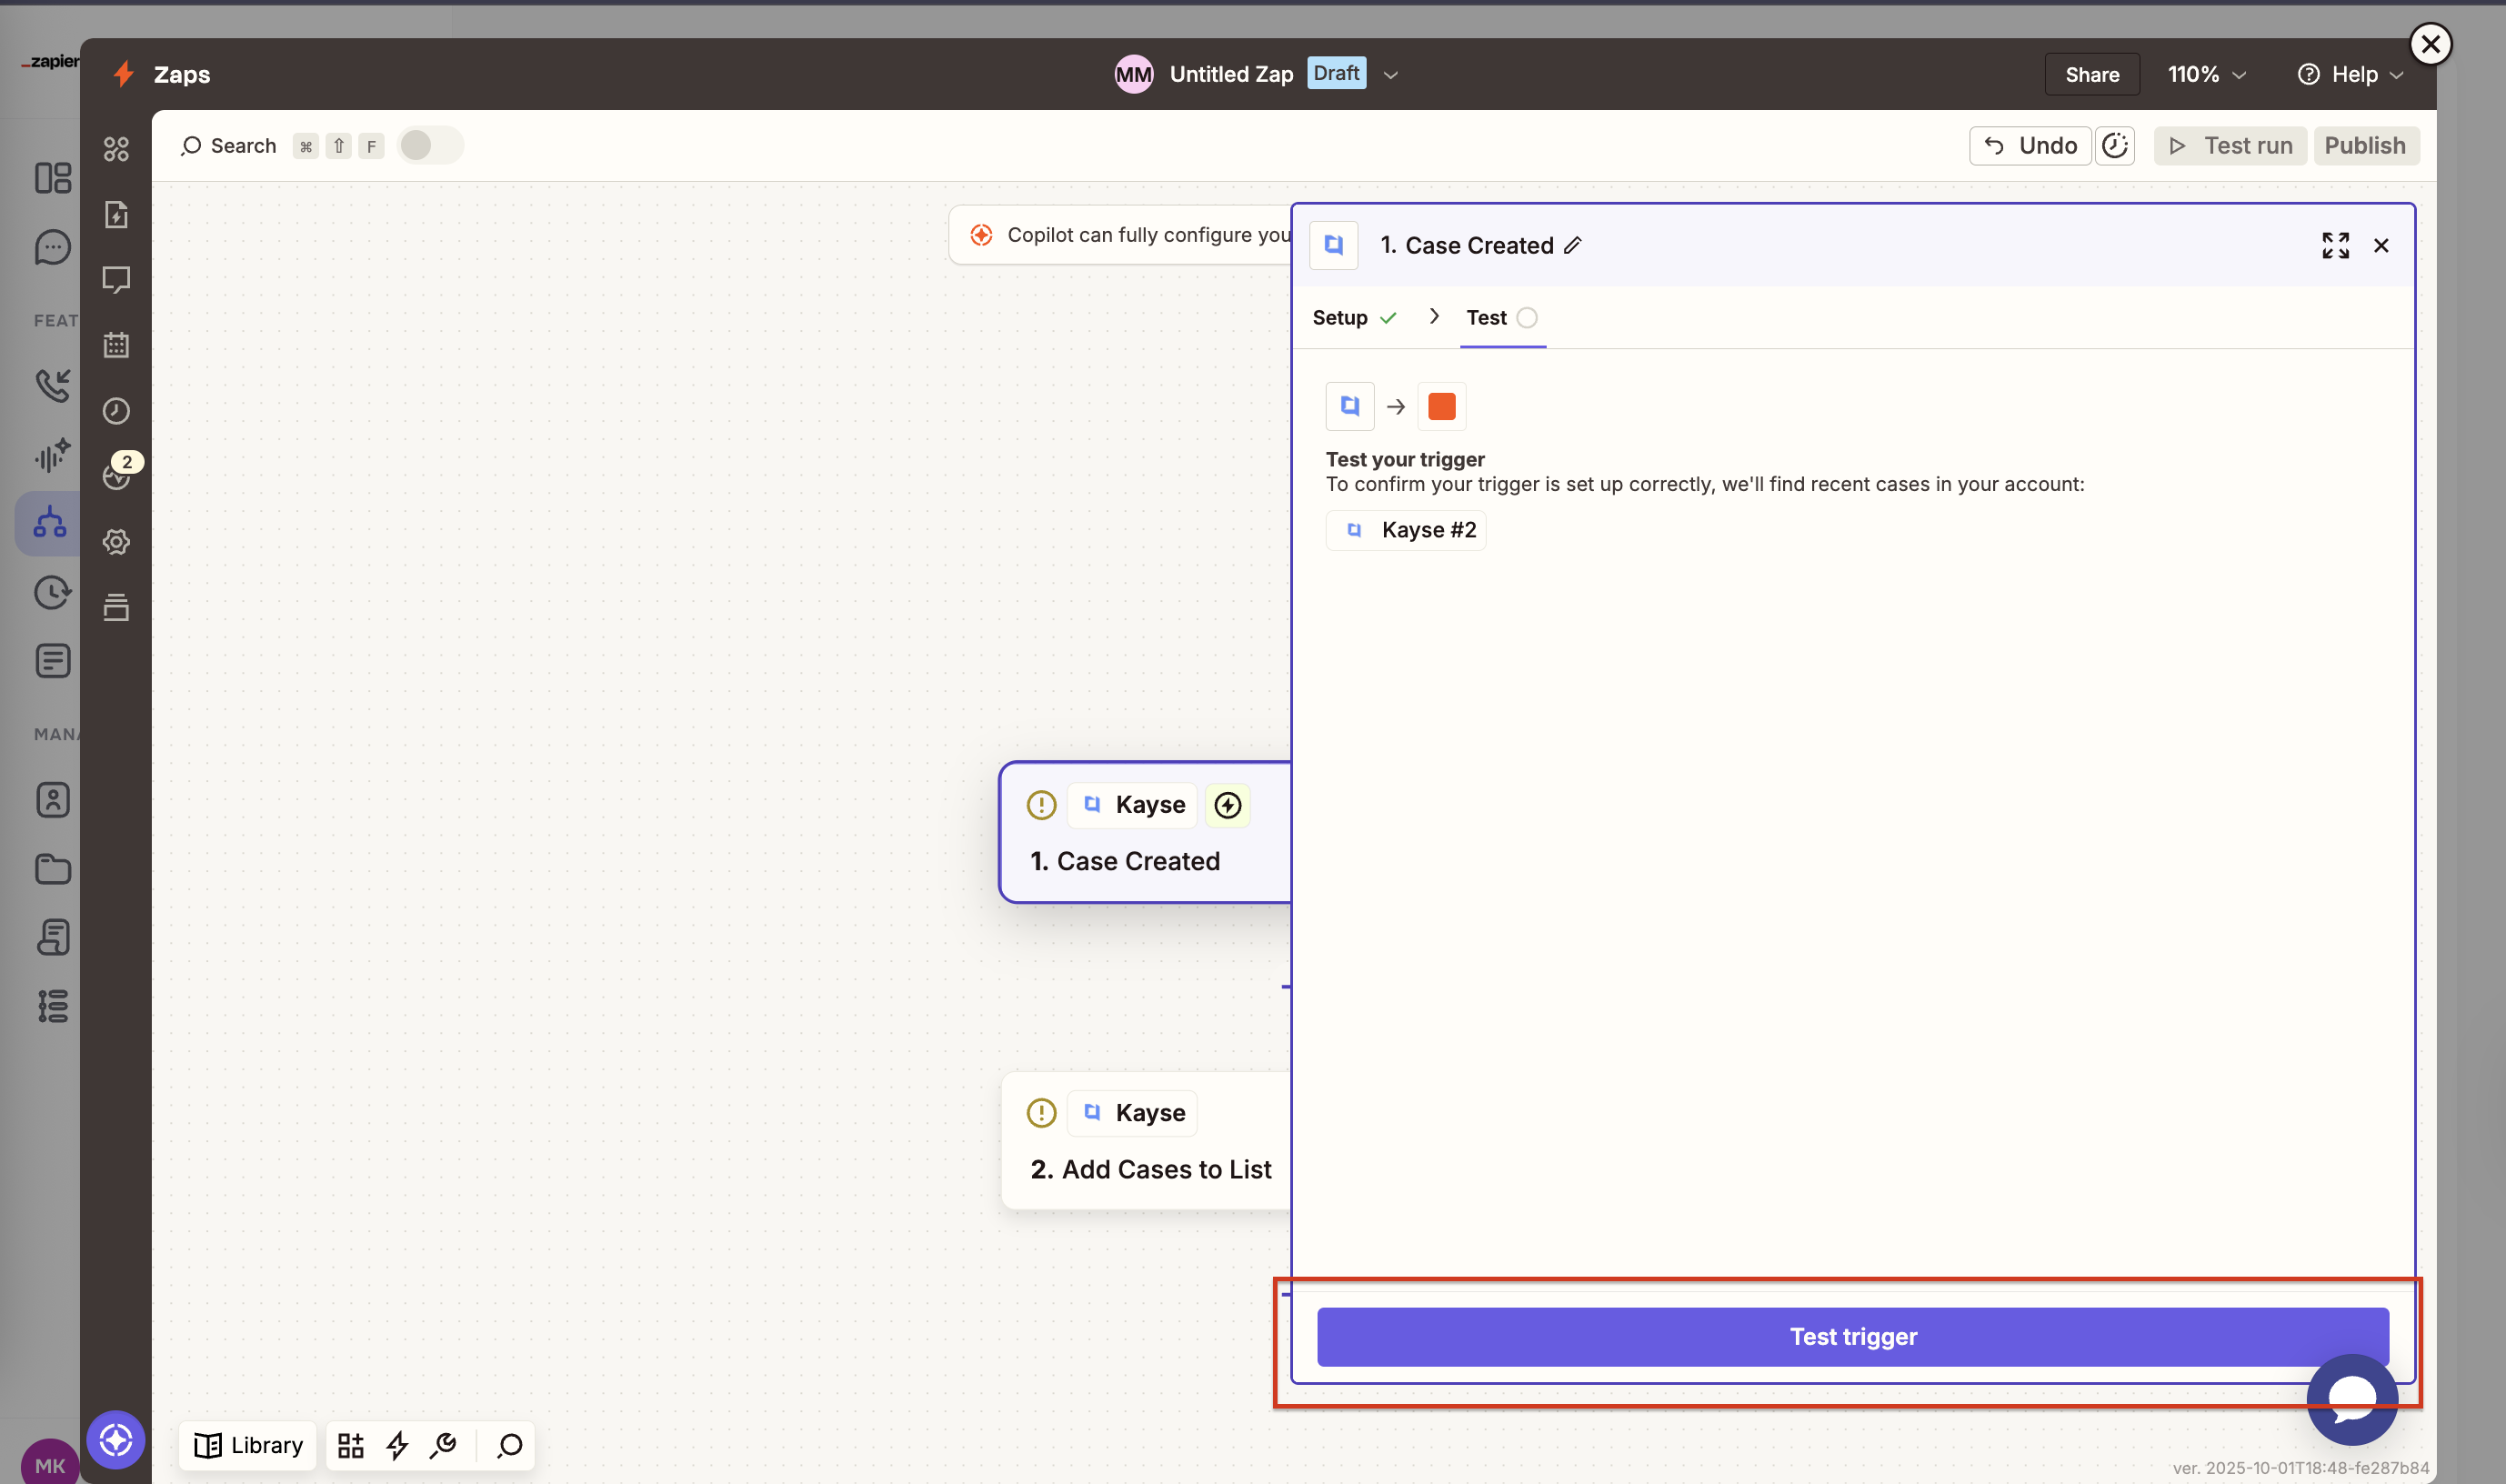Open the 110% zoom level dropdown
The image size is (2506, 1484).
(x=2206, y=74)
